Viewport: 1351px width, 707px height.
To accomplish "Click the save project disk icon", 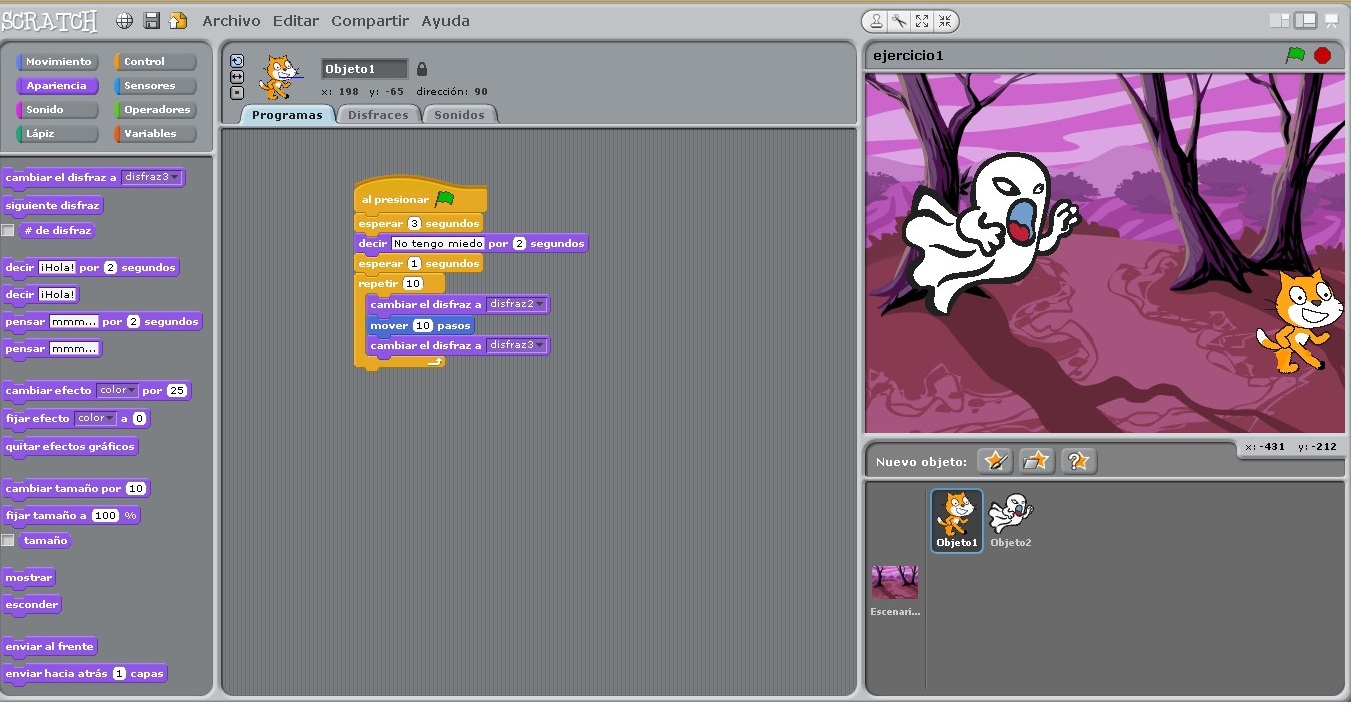I will (152, 21).
